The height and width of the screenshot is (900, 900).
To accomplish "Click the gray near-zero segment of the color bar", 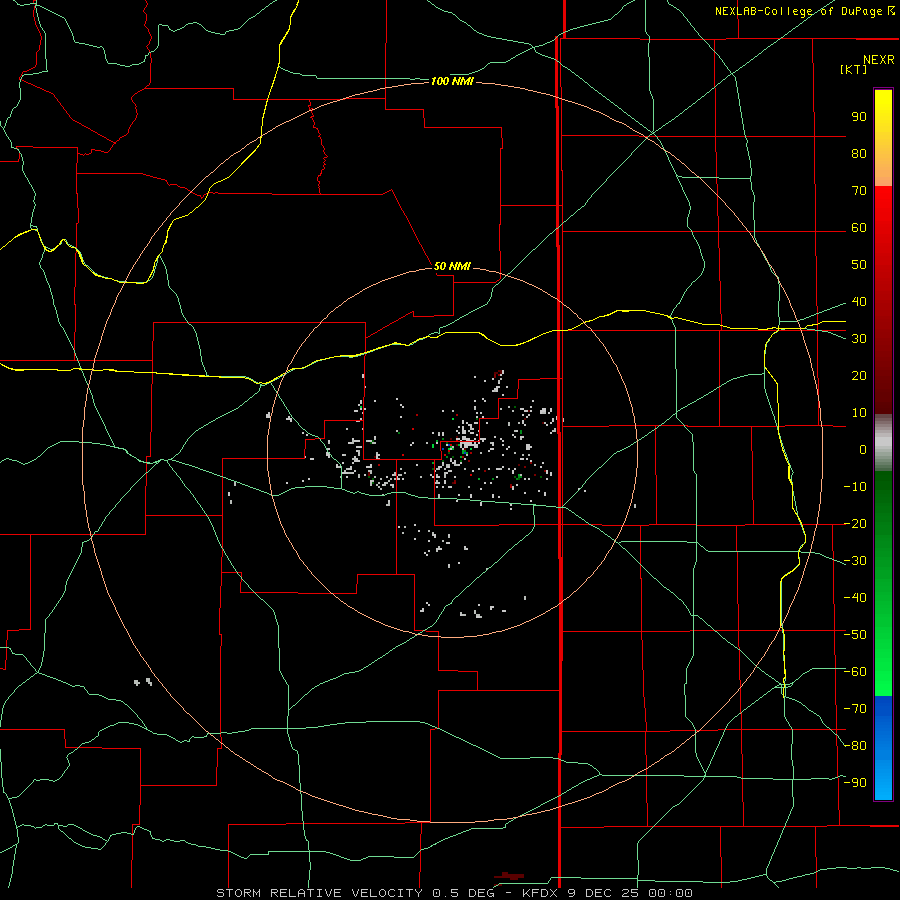I will coord(883,443).
